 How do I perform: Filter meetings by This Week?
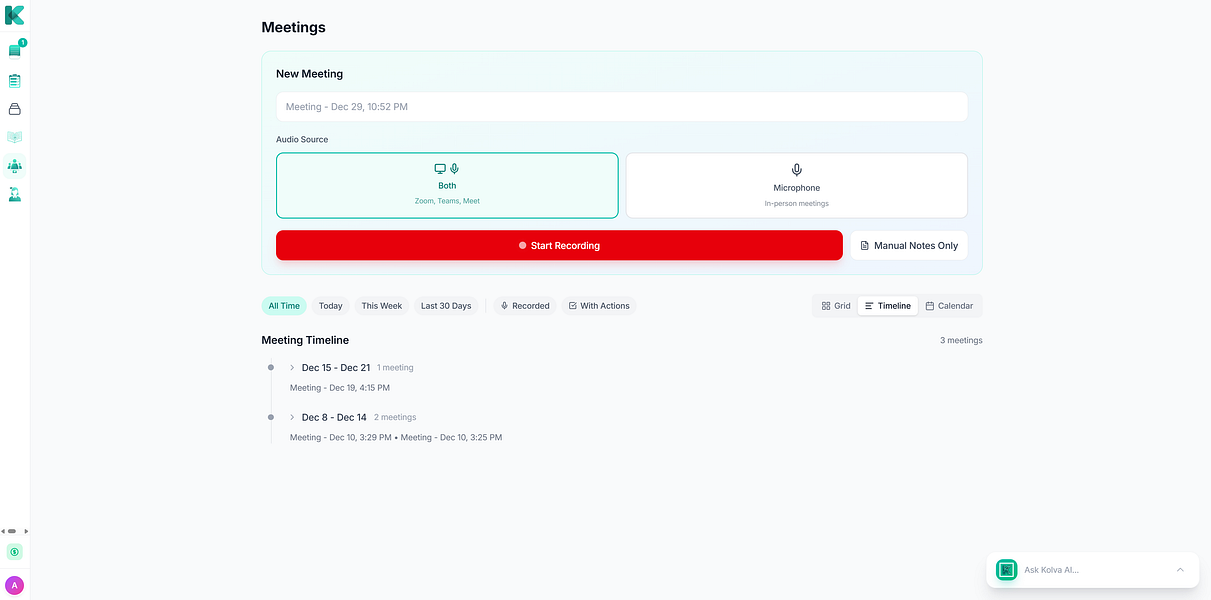pos(382,306)
